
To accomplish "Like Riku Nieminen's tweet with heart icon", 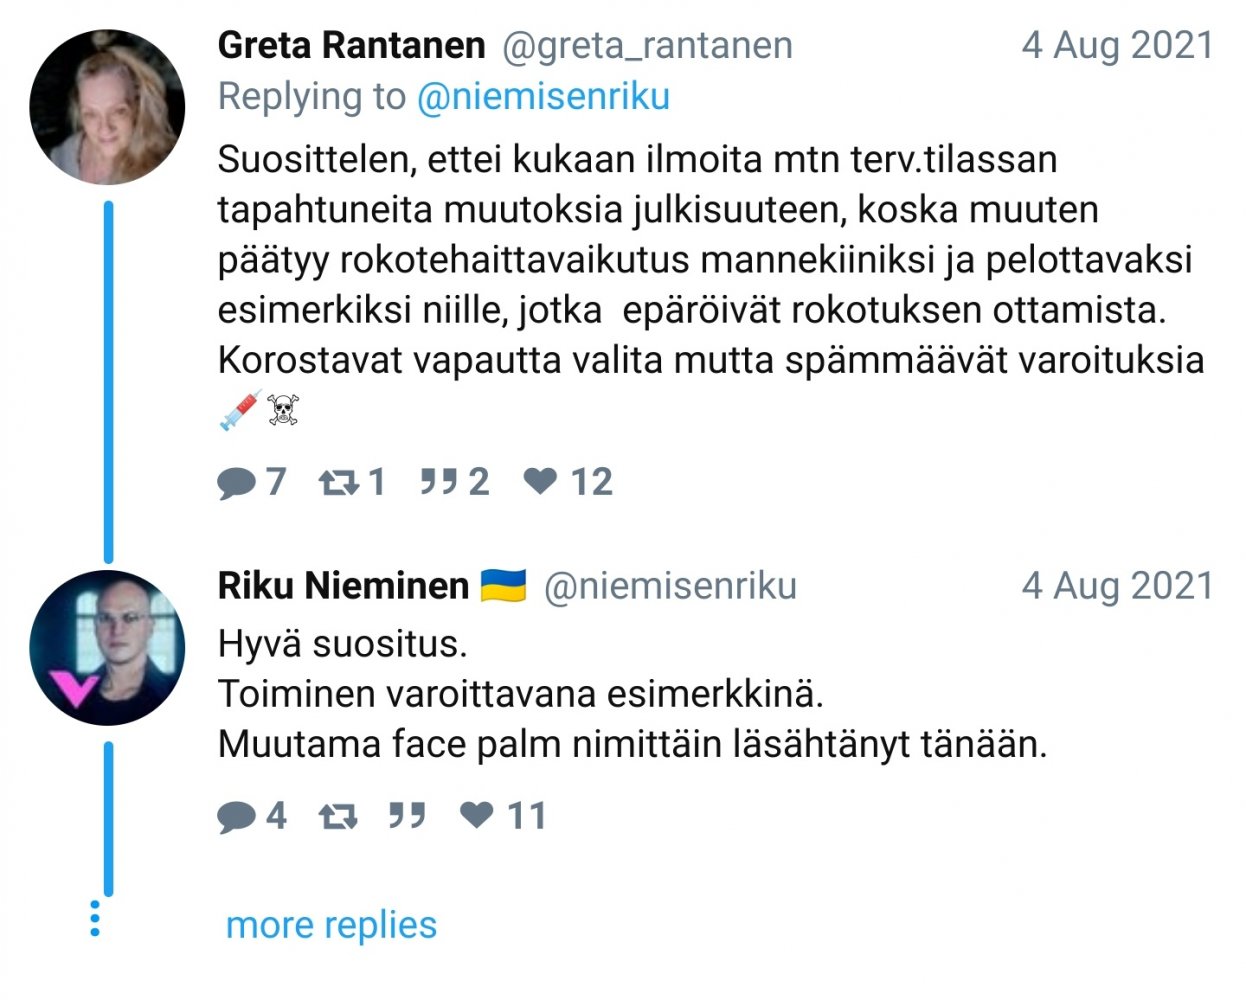I will [477, 816].
